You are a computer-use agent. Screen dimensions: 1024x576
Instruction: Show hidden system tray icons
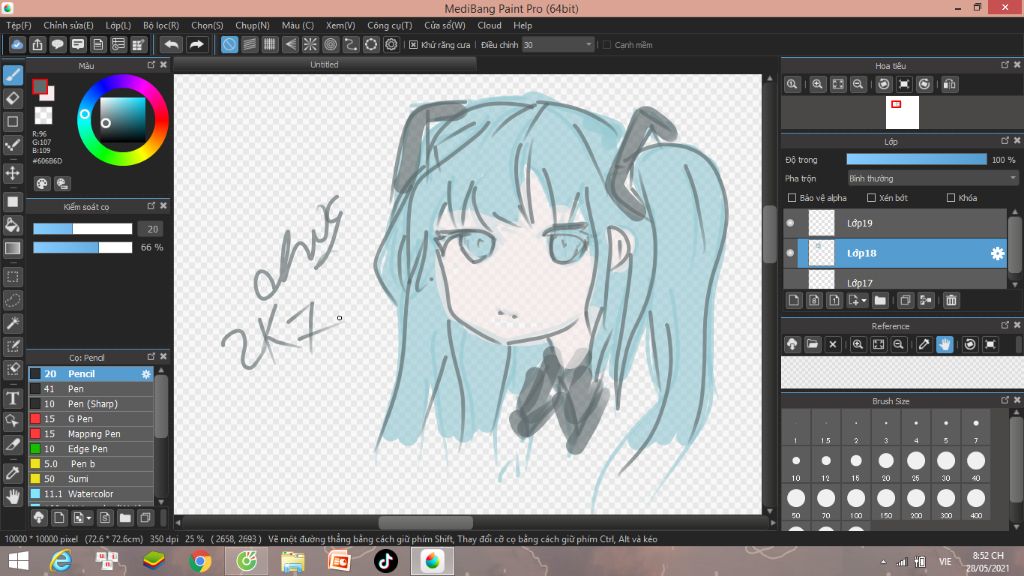(884, 562)
